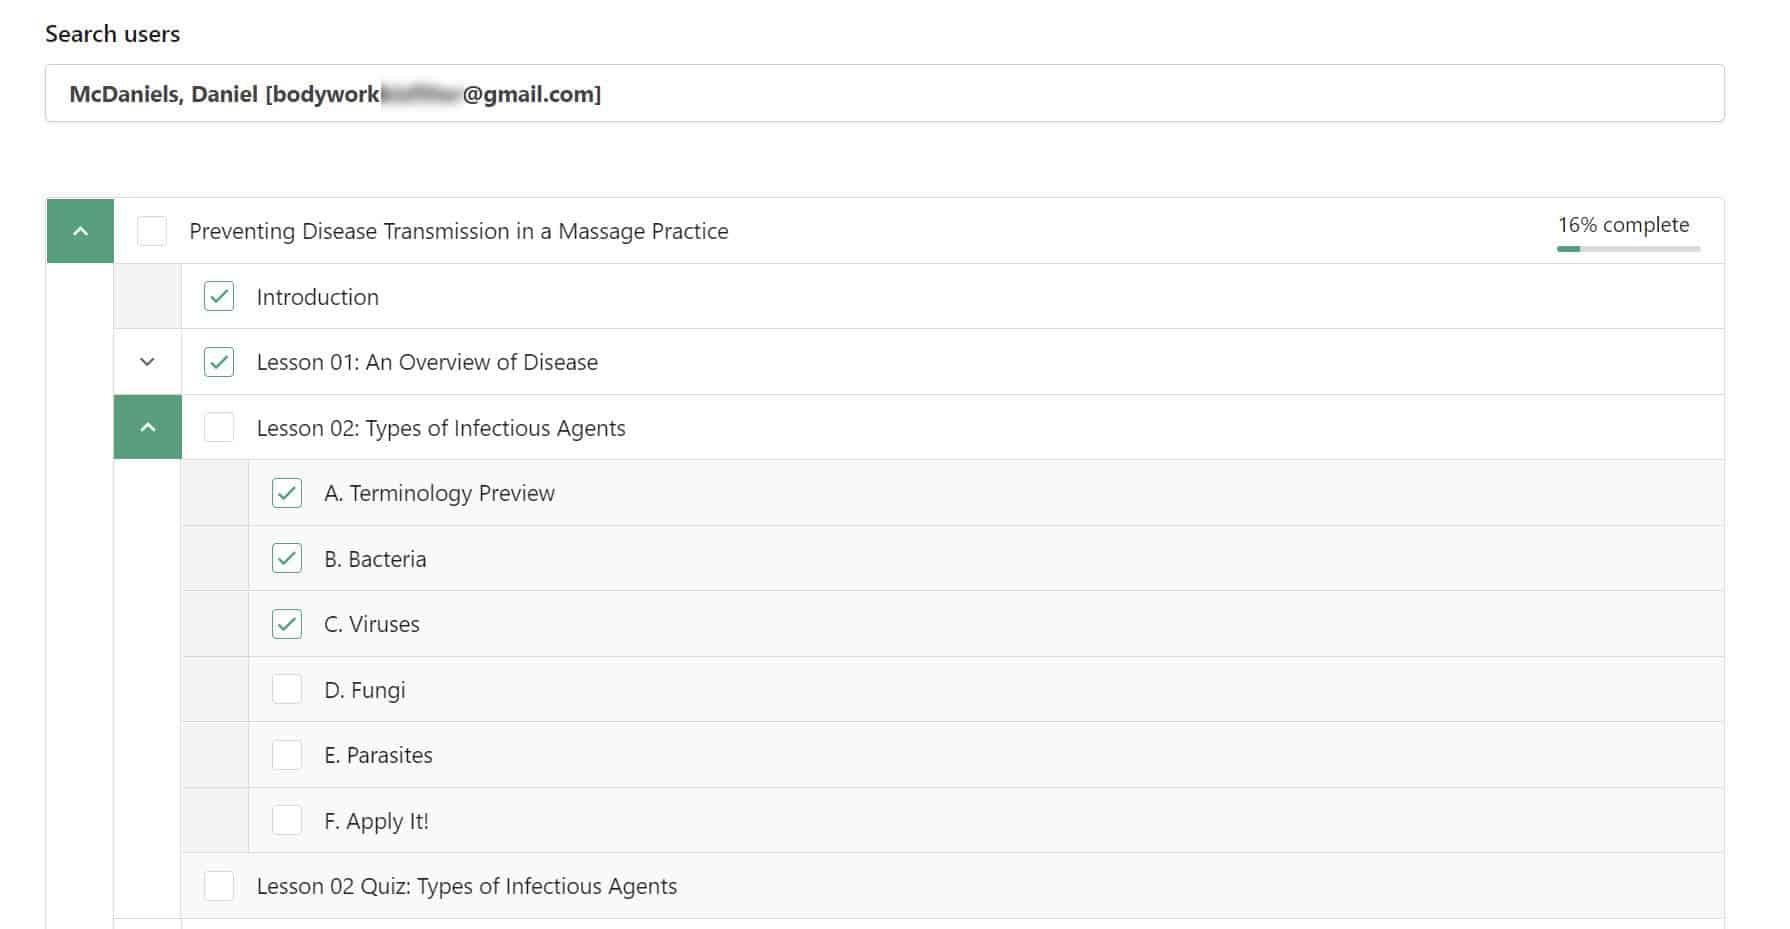This screenshot has width=1790, height=929.
Task: Check the Lesson 02 Quiz checkbox
Action: point(219,886)
